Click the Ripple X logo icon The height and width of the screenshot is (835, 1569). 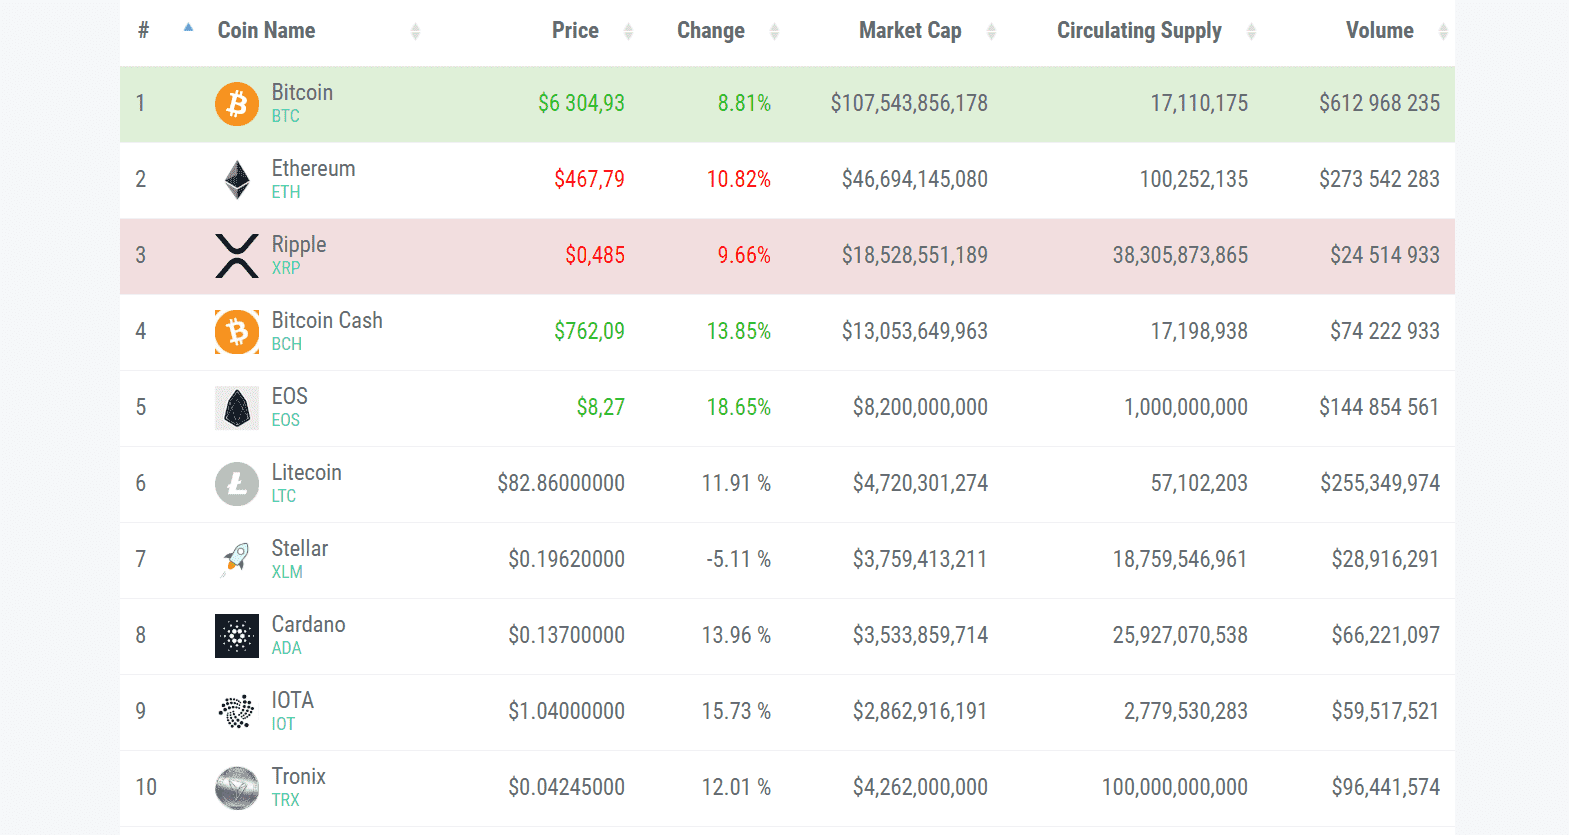click(237, 256)
